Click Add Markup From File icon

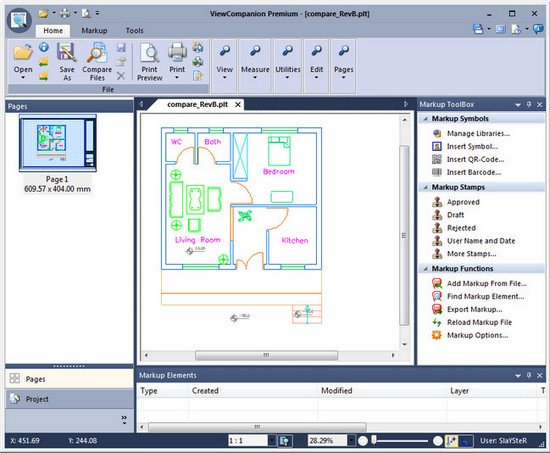(437, 283)
